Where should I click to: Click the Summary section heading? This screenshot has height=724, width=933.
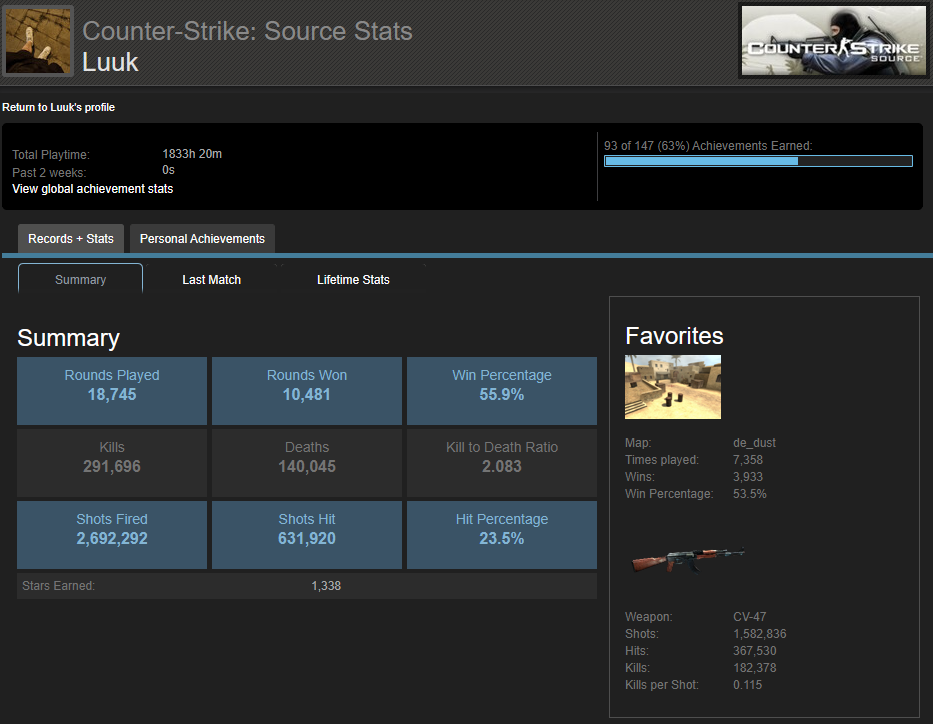tap(68, 338)
